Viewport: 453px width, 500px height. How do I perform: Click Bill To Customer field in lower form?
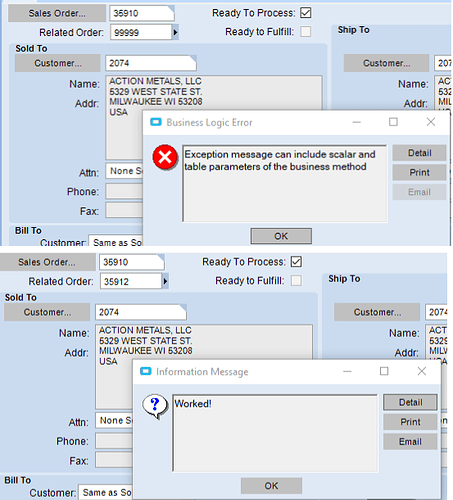coord(106,492)
